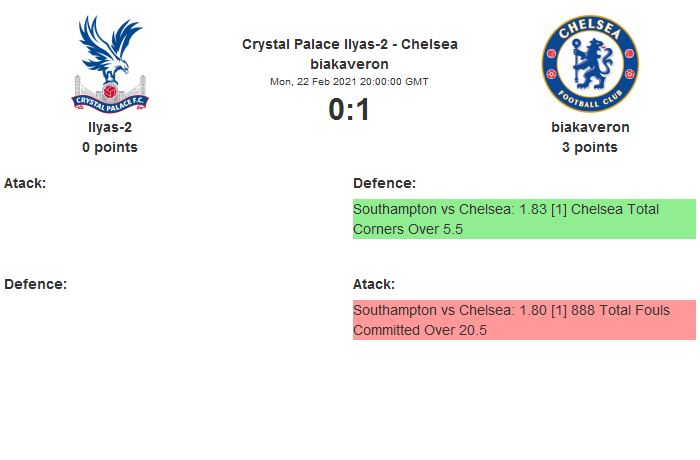Click biakaveron in the centre match heading

pos(349,64)
